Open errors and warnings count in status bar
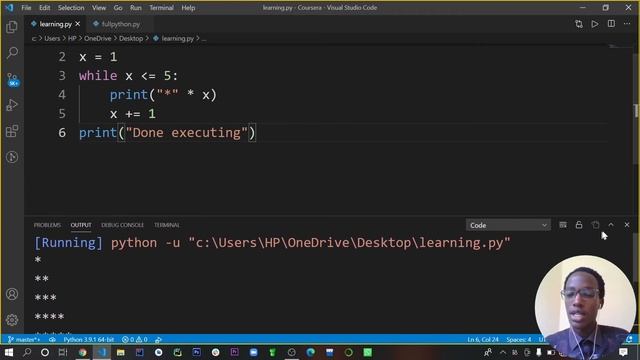This screenshot has height=360, width=640. [135, 339]
